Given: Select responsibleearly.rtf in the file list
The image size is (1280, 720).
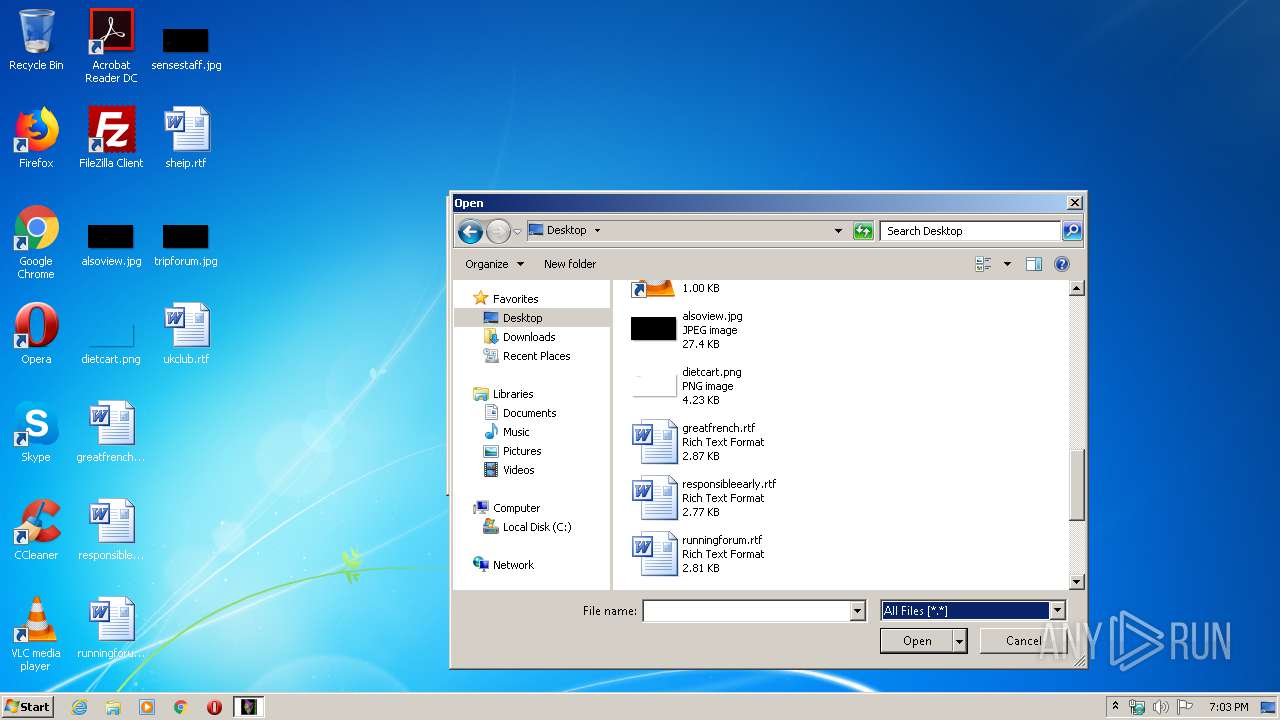Looking at the screenshot, I should 704,498.
